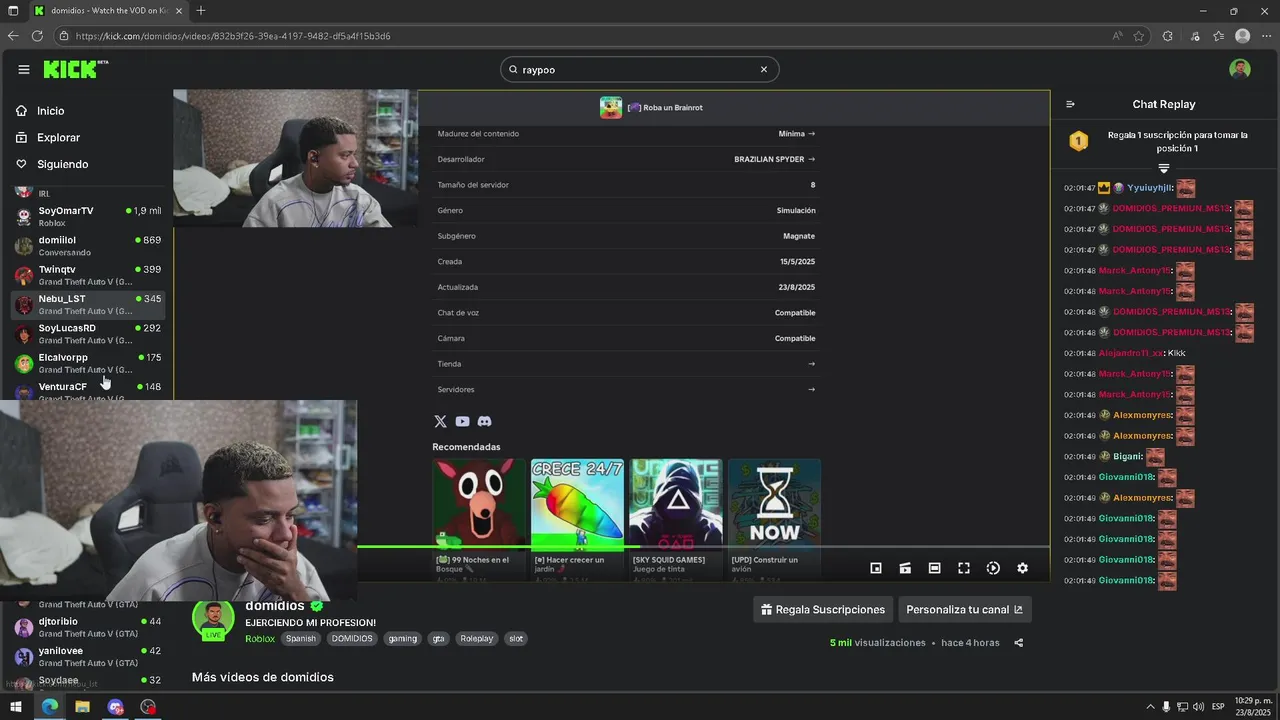Click the gaming tag
1280x720 pixels.
point(403,638)
